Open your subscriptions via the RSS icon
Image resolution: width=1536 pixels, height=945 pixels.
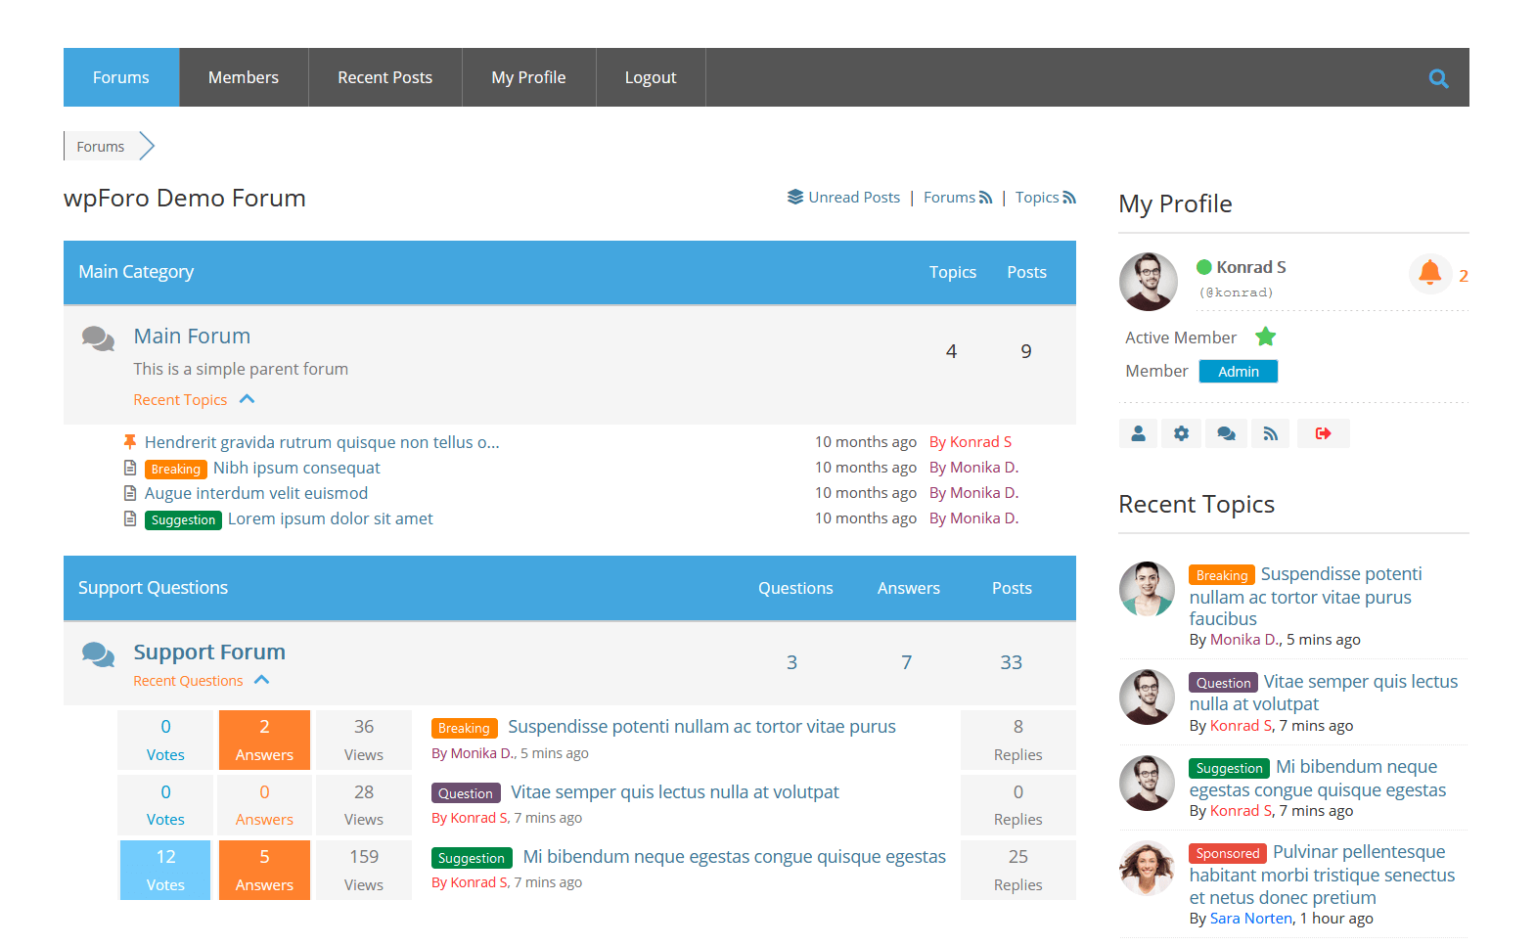(x=1269, y=433)
